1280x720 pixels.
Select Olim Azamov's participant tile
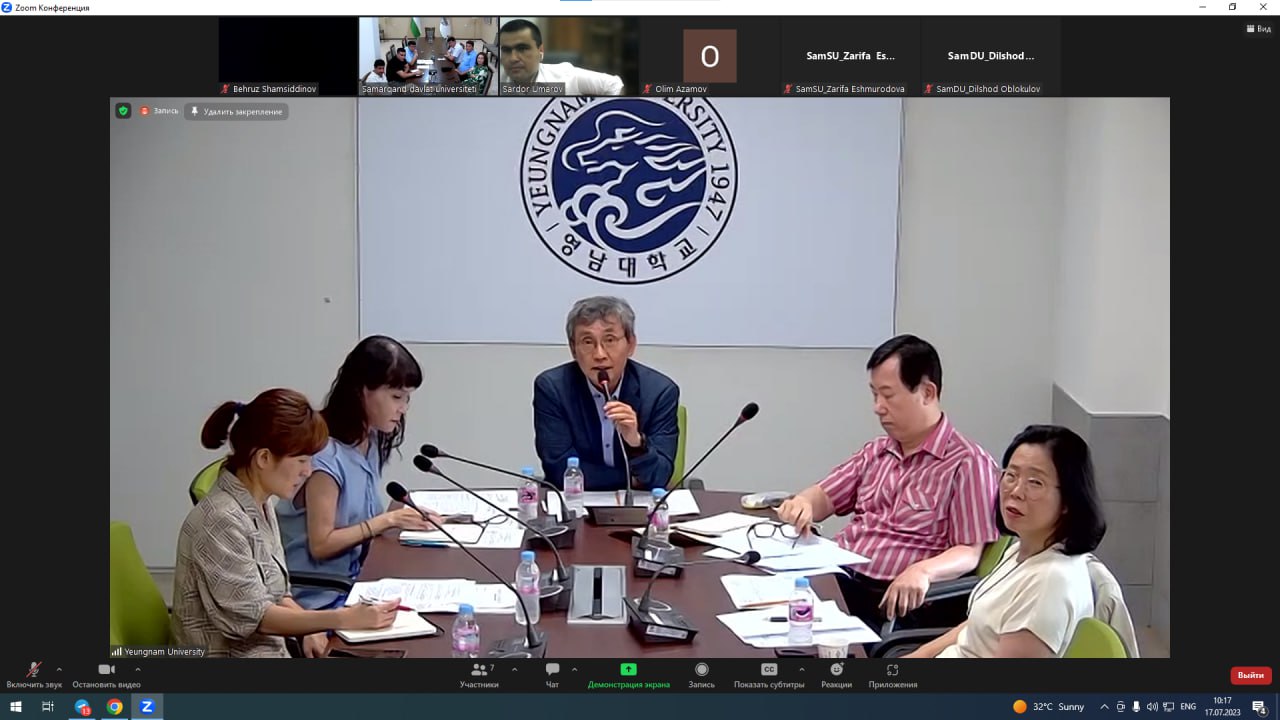pos(709,56)
